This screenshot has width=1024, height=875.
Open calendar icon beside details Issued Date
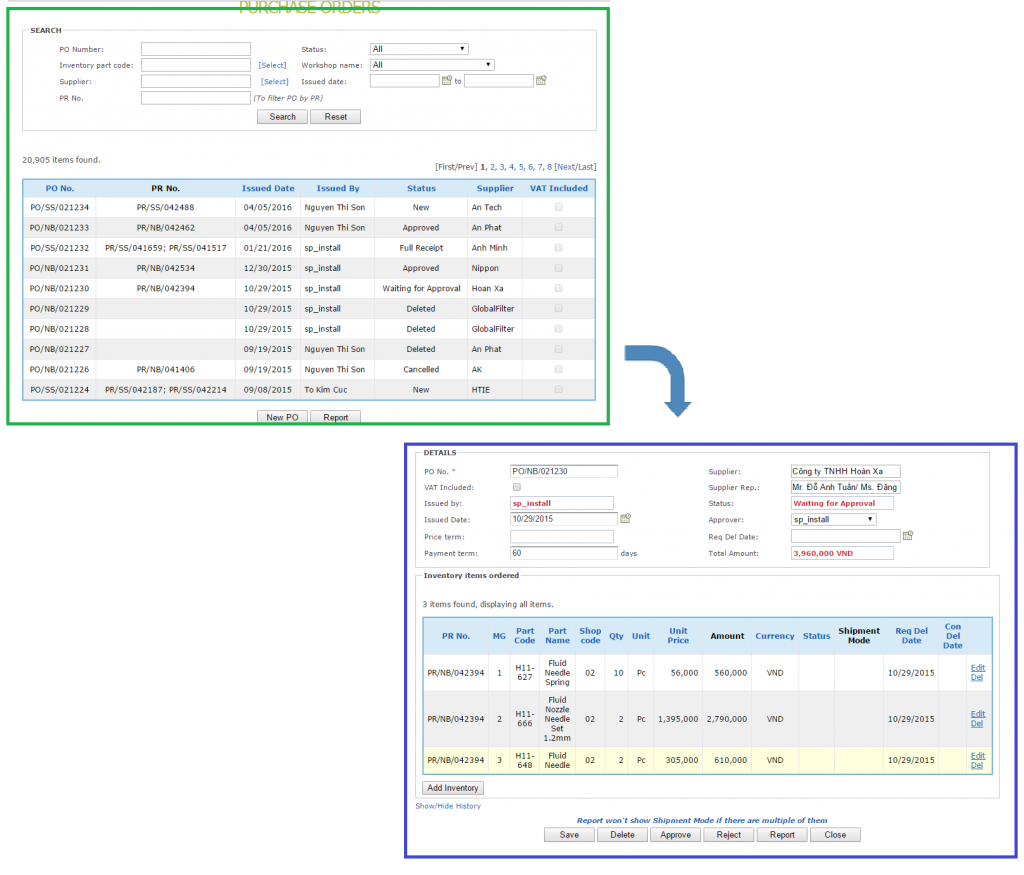click(x=625, y=519)
